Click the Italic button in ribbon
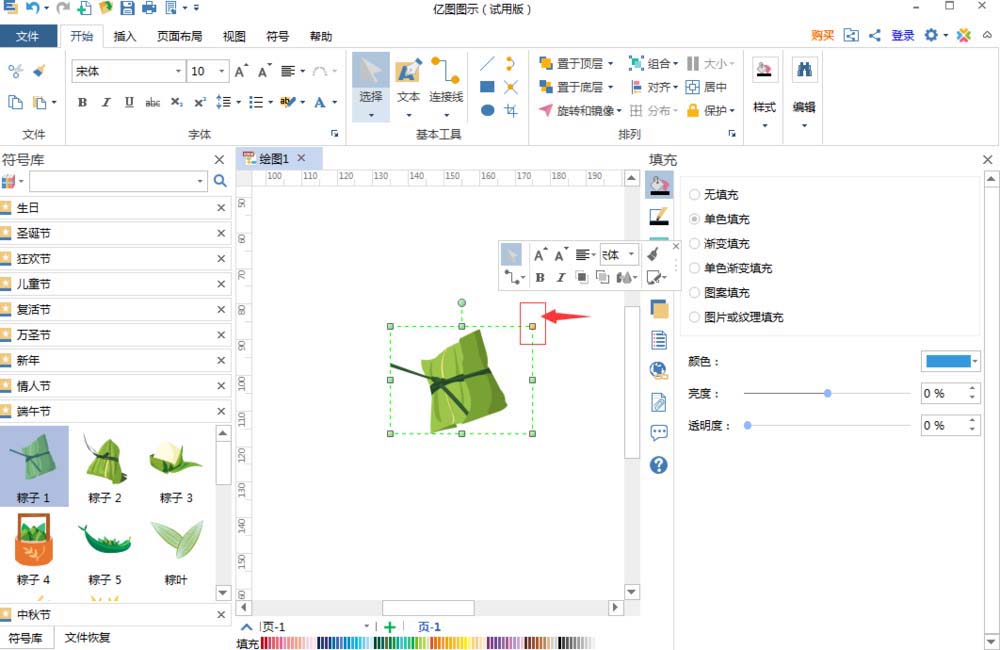1000x650 pixels. click(x=106, y=102)
